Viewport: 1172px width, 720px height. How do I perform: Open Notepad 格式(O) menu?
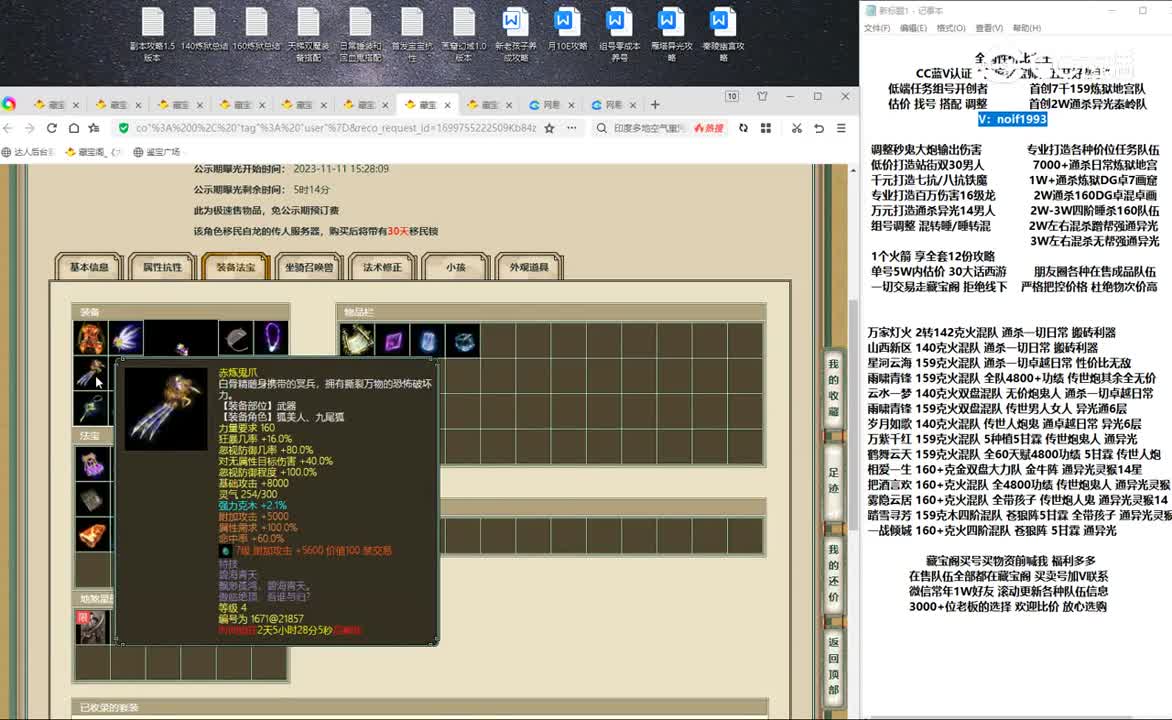(x=951, y=28)
